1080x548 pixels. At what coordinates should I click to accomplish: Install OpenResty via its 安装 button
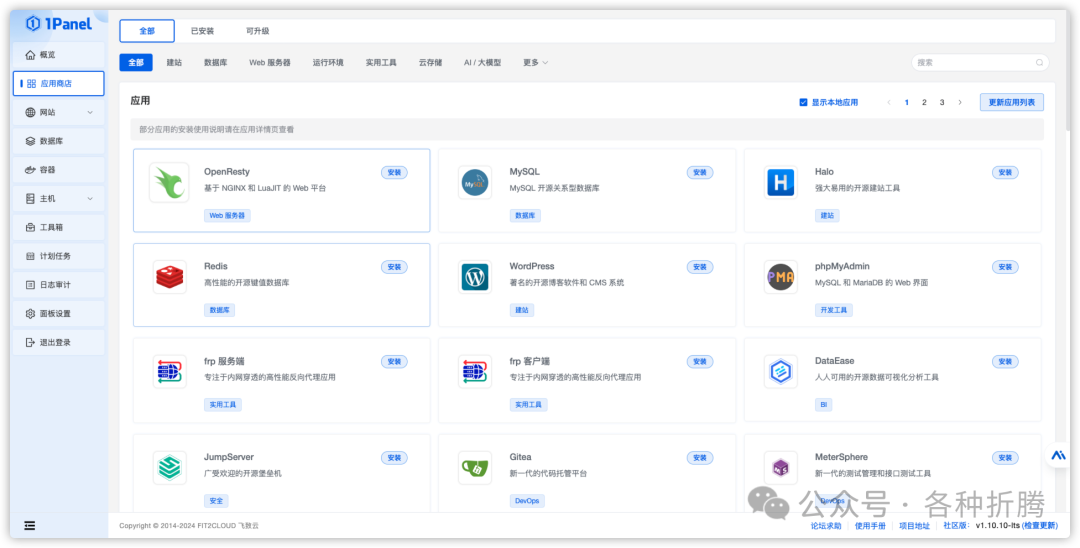tap(394, 172)
